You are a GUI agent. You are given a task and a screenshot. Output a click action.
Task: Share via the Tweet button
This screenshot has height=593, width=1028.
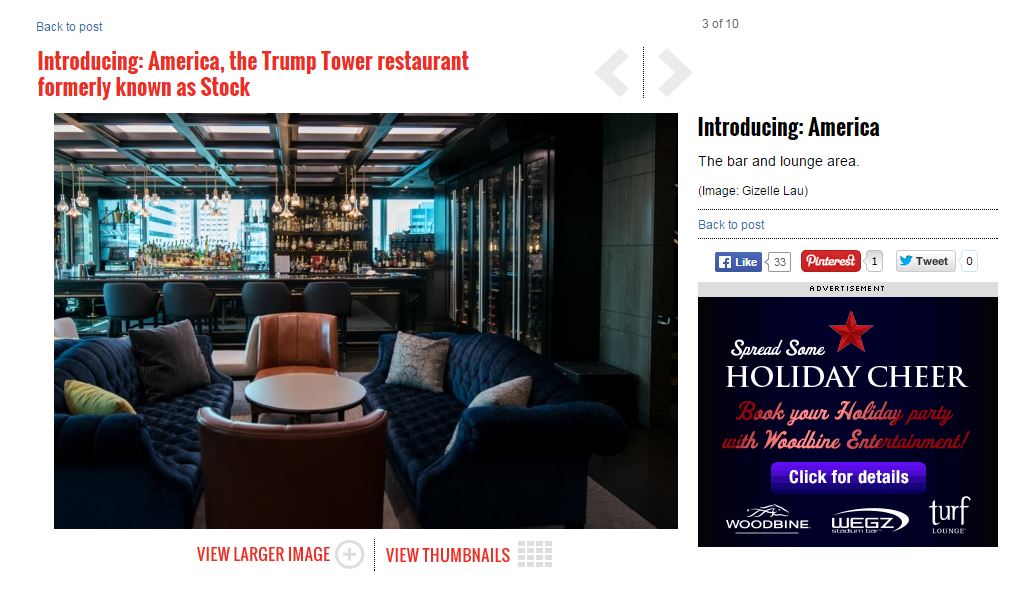point(924,261)
